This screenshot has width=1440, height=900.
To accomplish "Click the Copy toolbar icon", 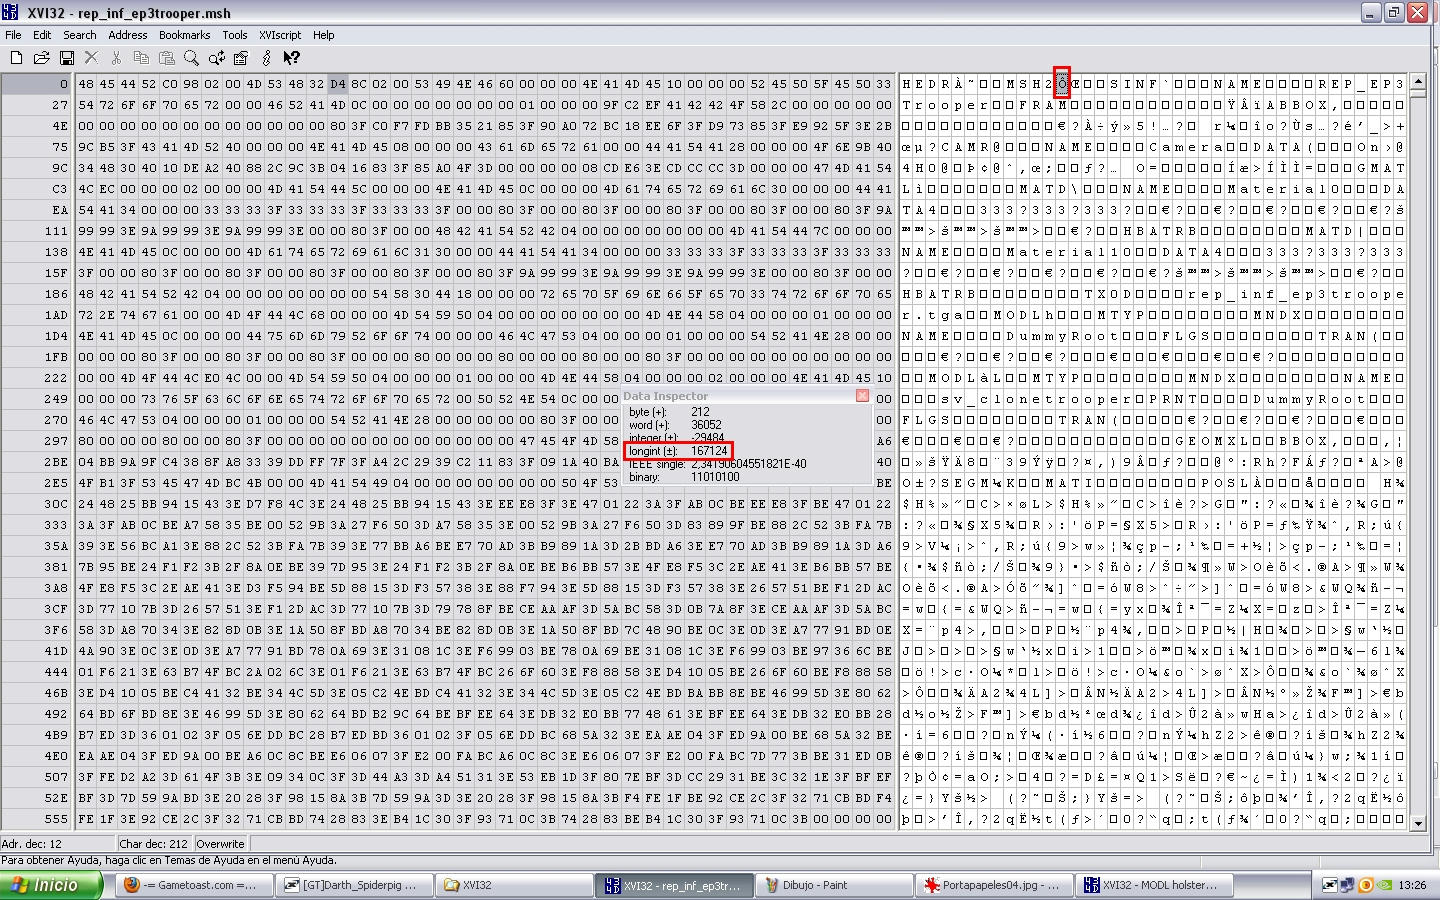I will pos(141,58).
